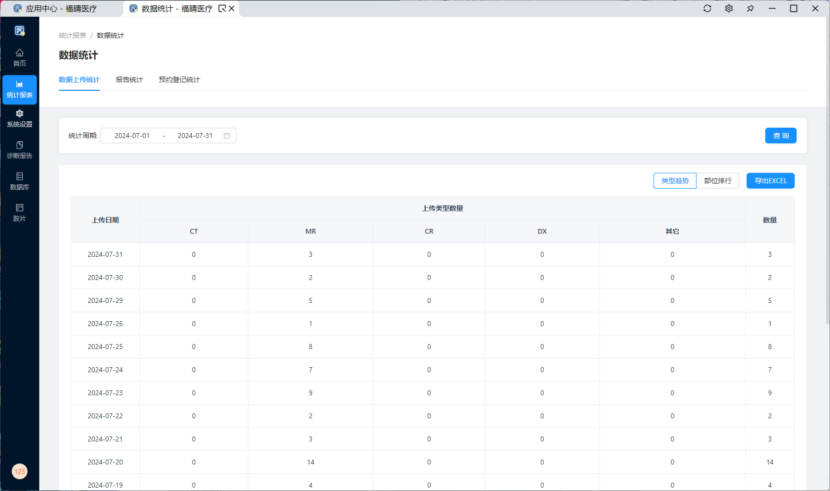
Task: Click the orange user avatar badge
Action: pos(19,471)
